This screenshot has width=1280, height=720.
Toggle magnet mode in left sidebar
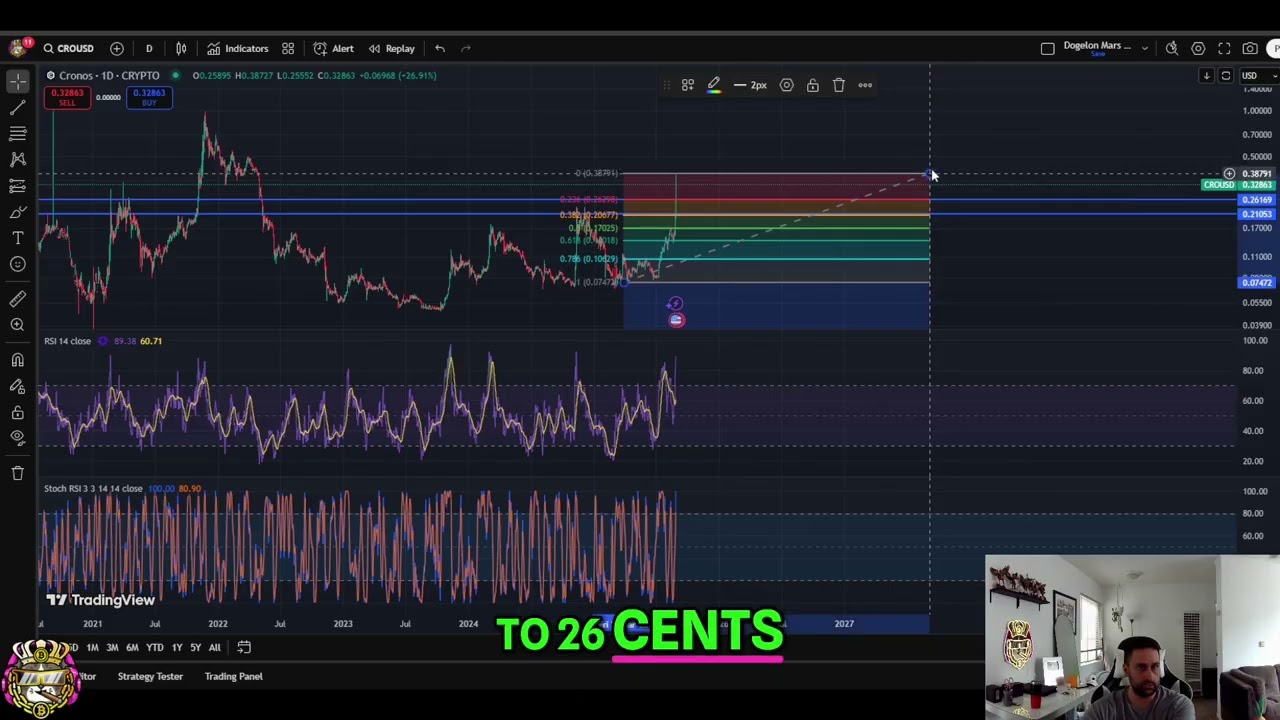18,360
